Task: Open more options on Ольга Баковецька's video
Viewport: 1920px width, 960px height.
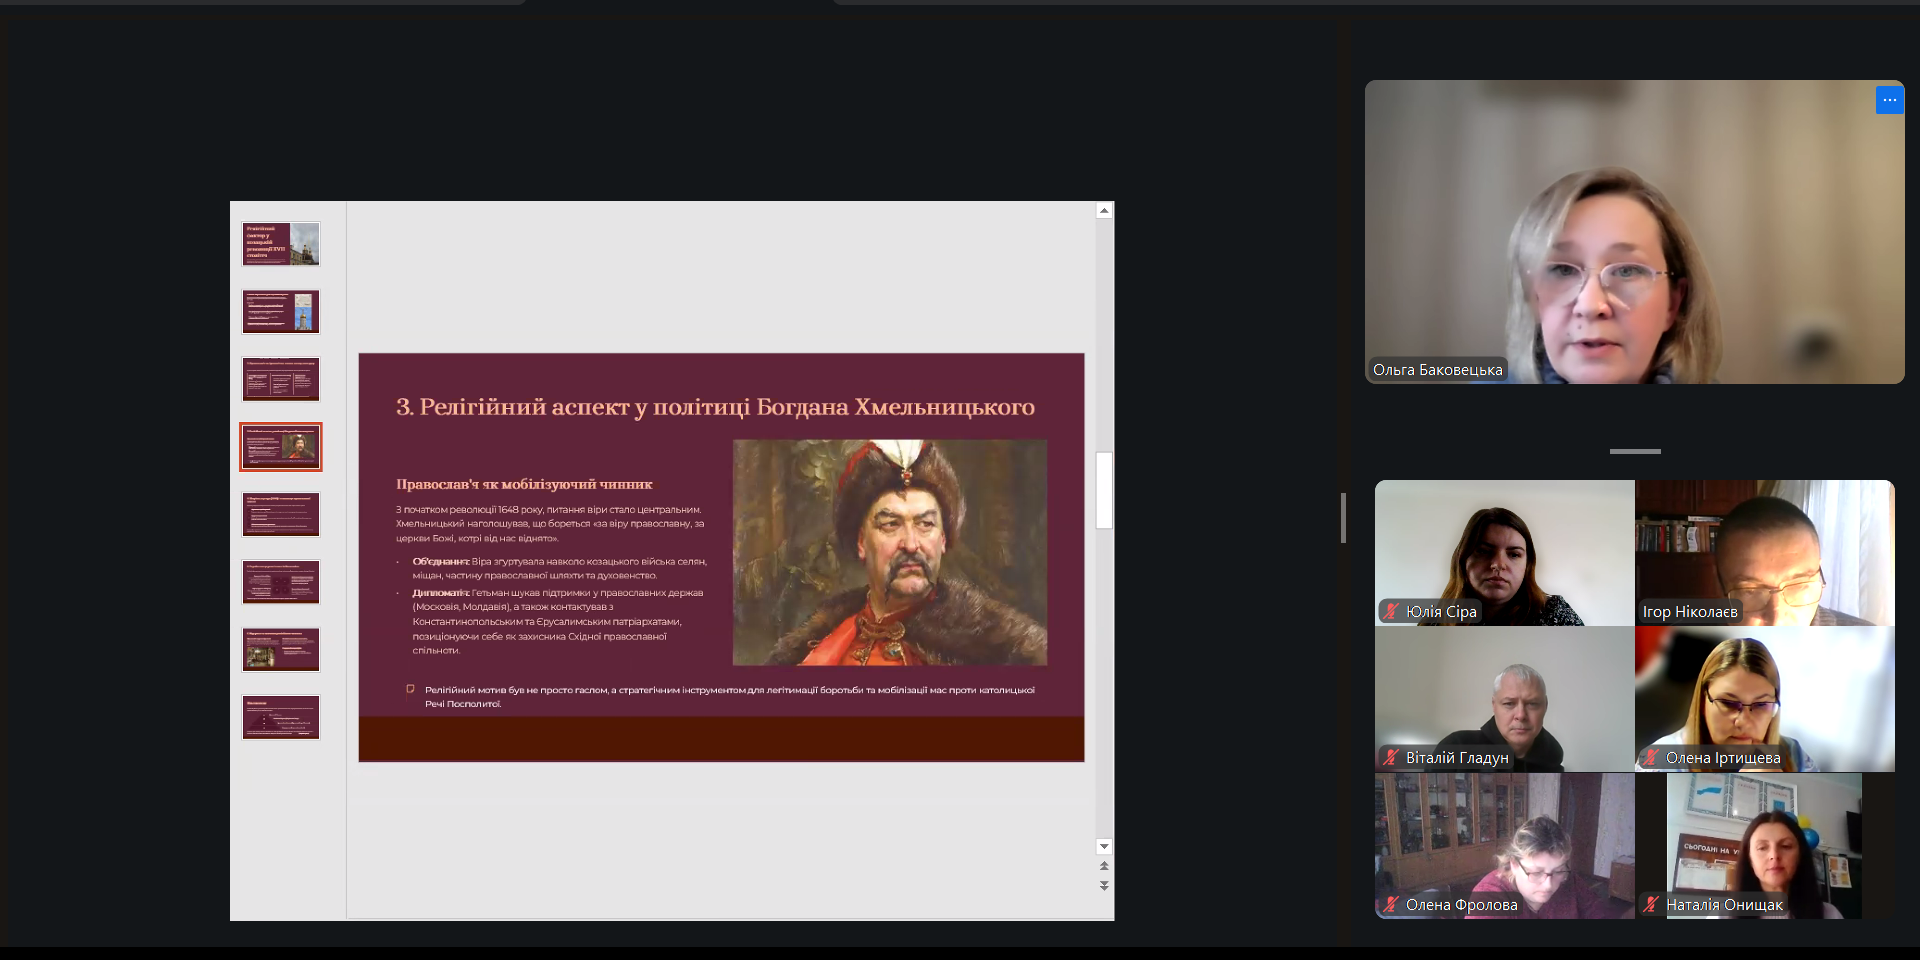Action: click(x=1889, y=100)
